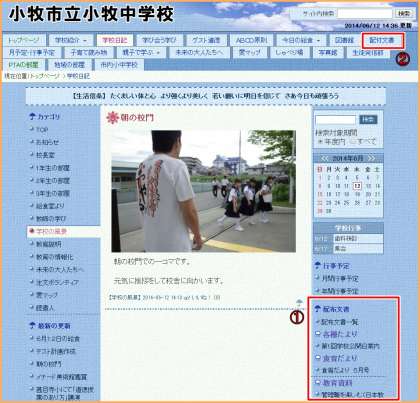Select the すべて radio button
Viewport: 420px width, 403px height.
353,142
